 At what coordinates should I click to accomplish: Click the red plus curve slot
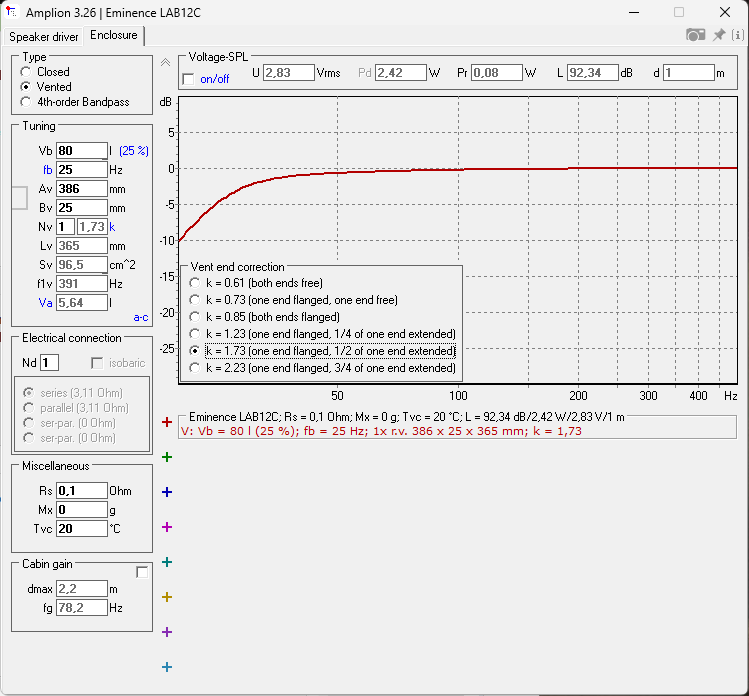pyautogui.click(x=167, y=422)
